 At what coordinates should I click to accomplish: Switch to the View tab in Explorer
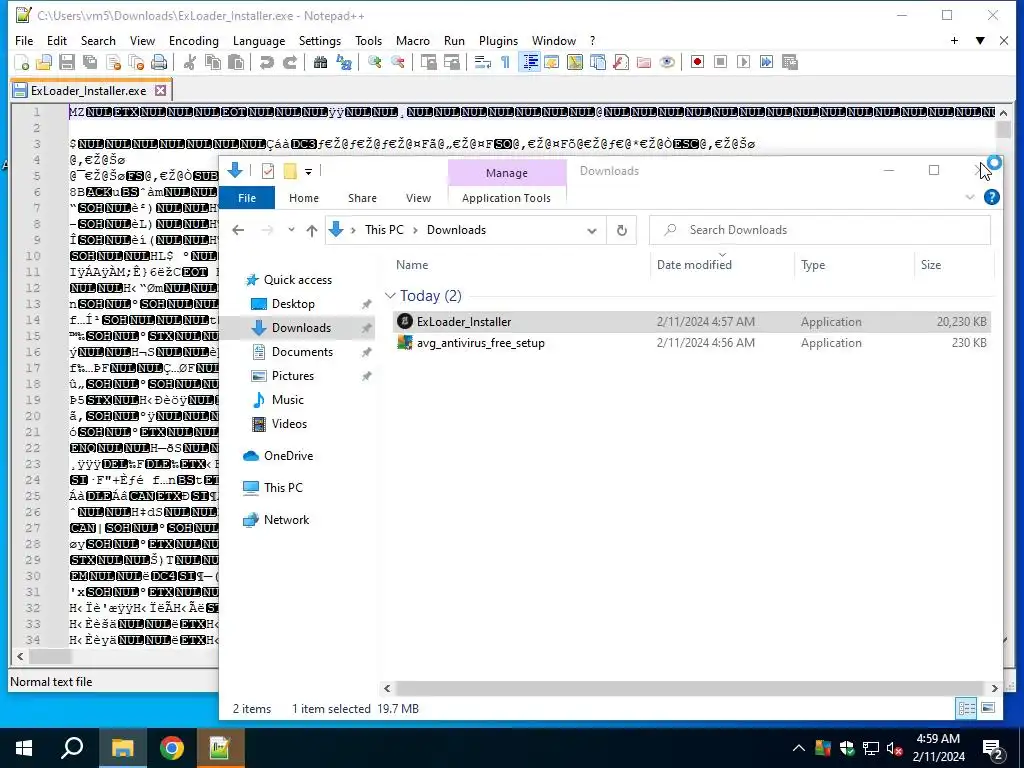coord(418,198)
